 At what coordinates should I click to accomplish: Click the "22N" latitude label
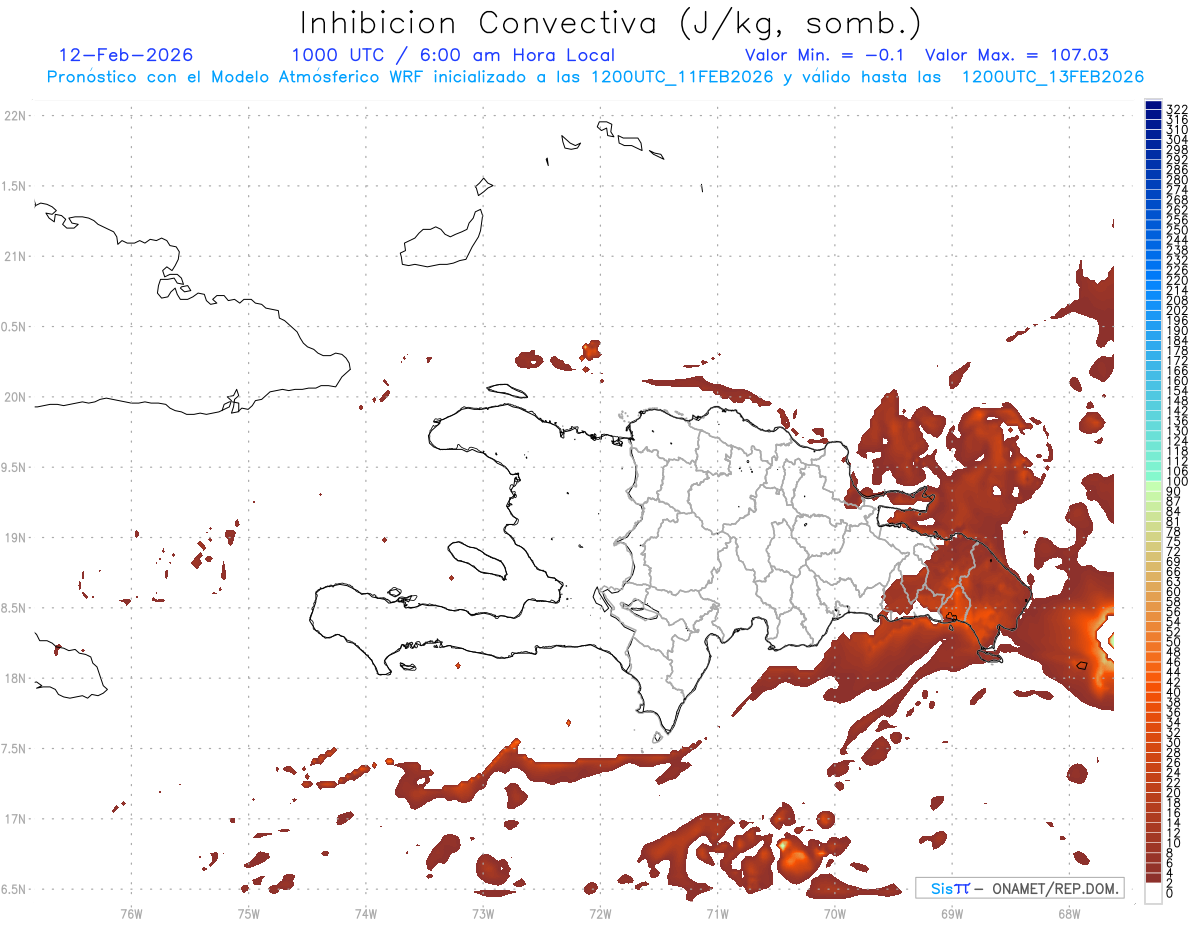tap(14, 116)
